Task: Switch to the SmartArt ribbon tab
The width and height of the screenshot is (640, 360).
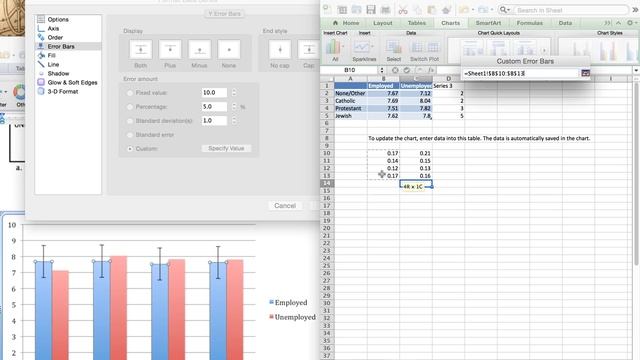Action: (x=488, y=23)
